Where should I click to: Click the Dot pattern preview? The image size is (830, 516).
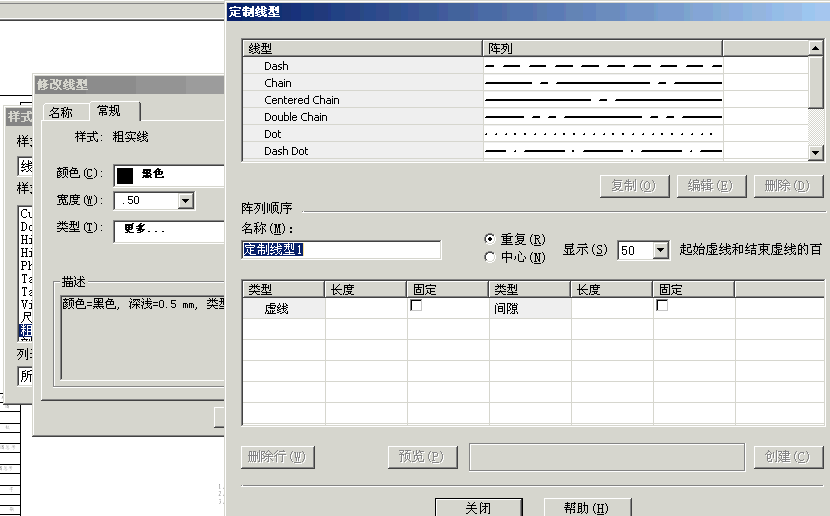(603, 134)
